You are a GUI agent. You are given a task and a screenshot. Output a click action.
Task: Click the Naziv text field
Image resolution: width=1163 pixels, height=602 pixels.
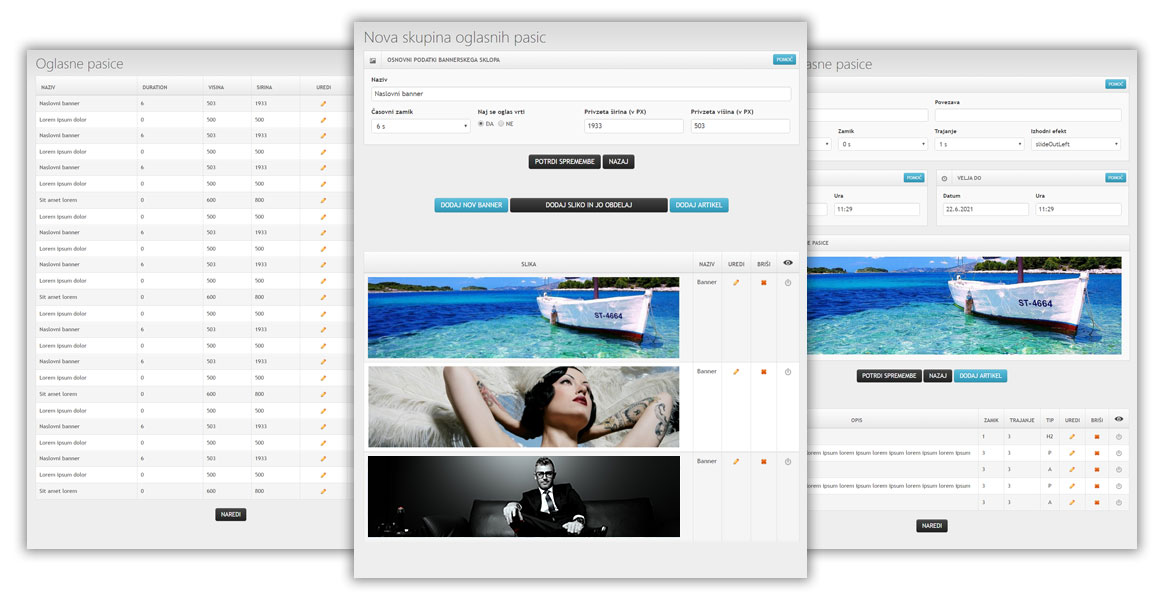[x=580, y=94]
